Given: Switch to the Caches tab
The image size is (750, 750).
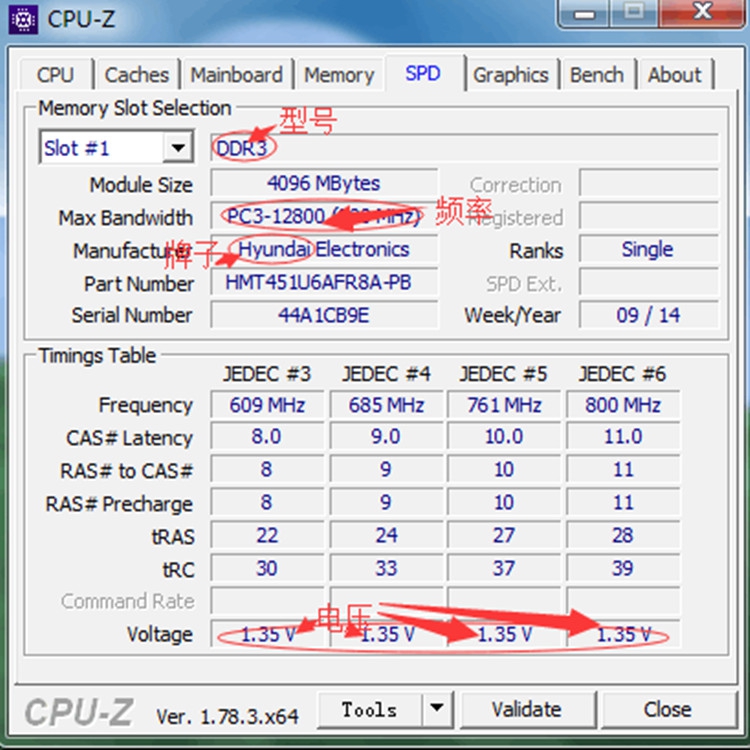Looking at the screenshot, I should tap(137, 75).
